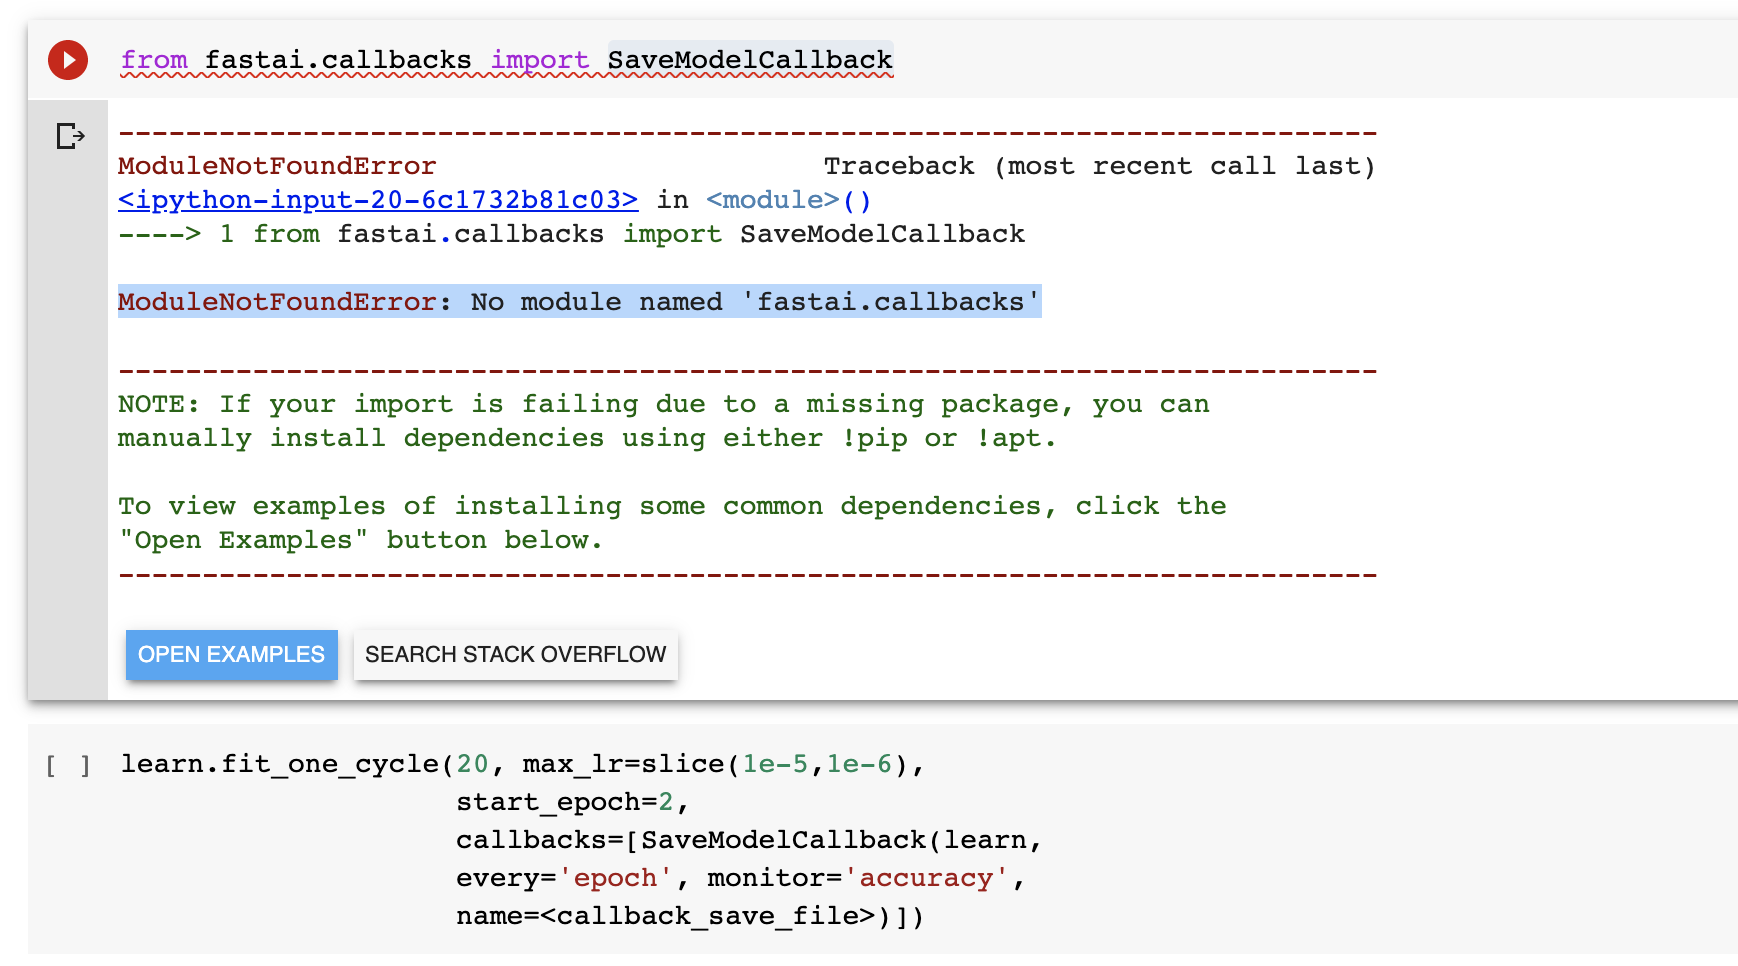
Task: Click the 'epoch' string in the code
Action: pyautogui.click(x=615, y=878)
